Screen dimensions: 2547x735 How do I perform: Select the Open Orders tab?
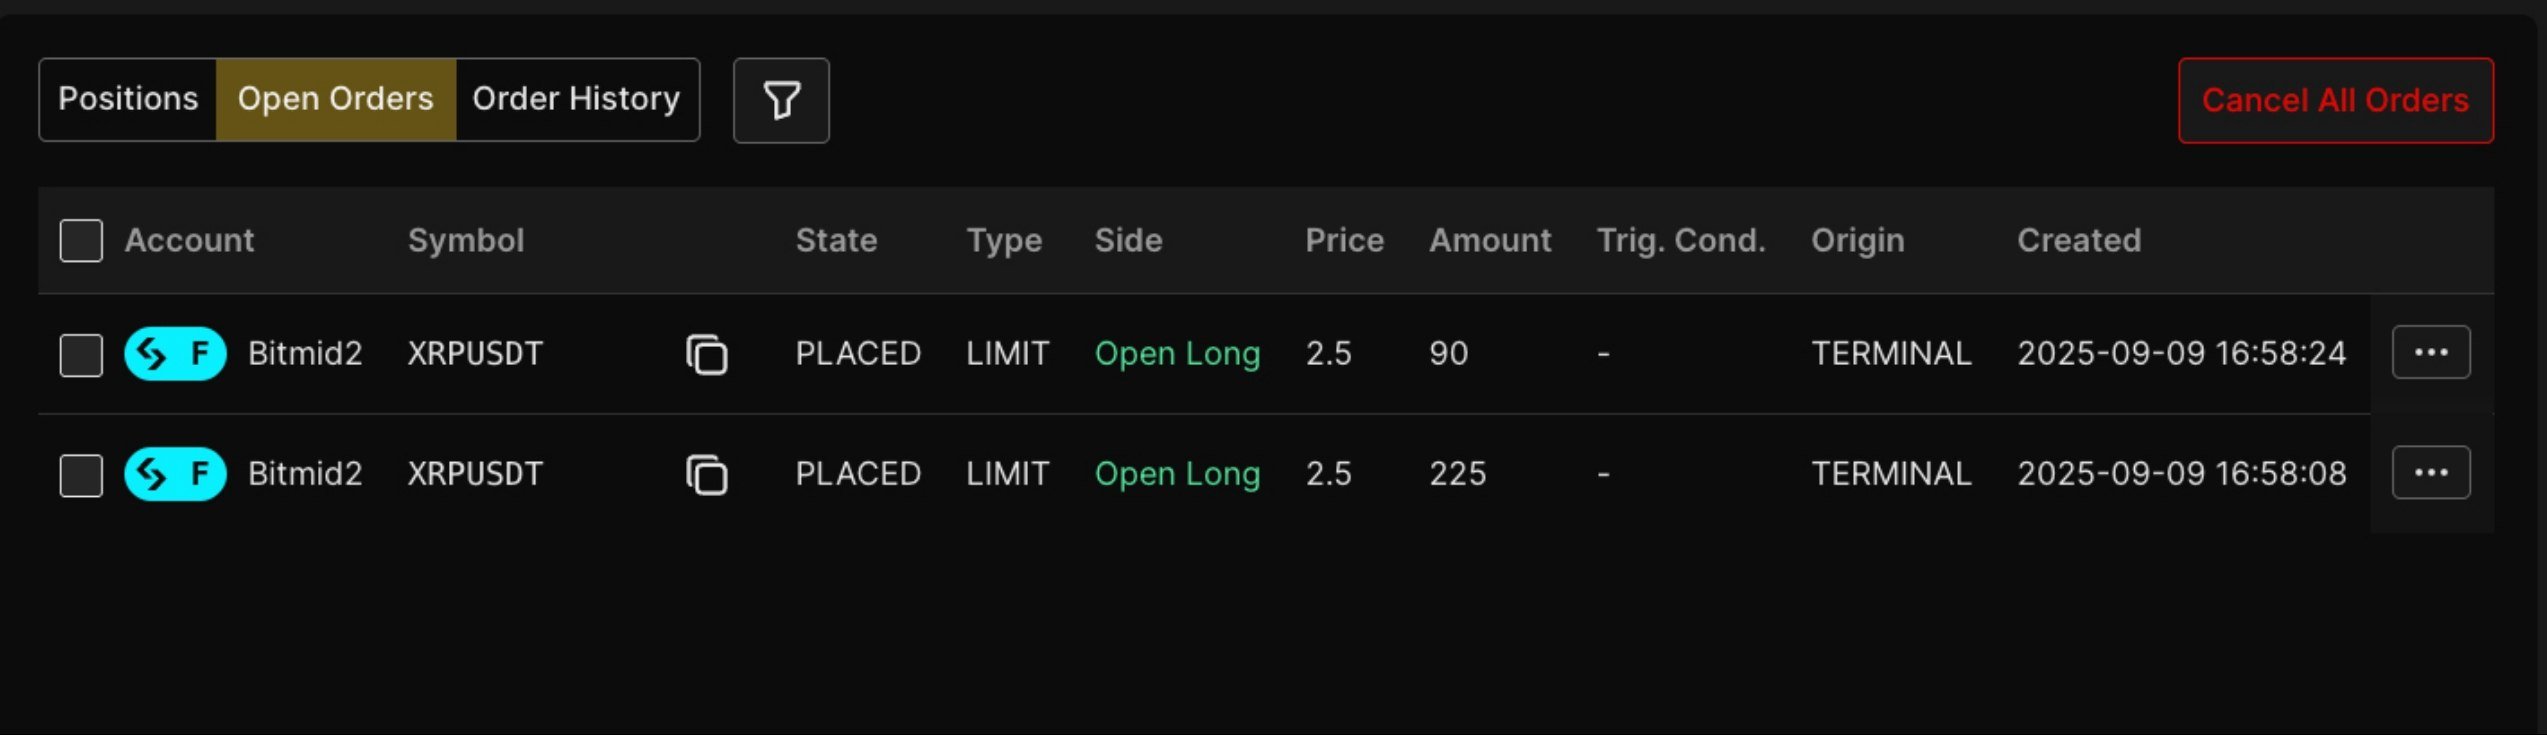tap(335, 99)
